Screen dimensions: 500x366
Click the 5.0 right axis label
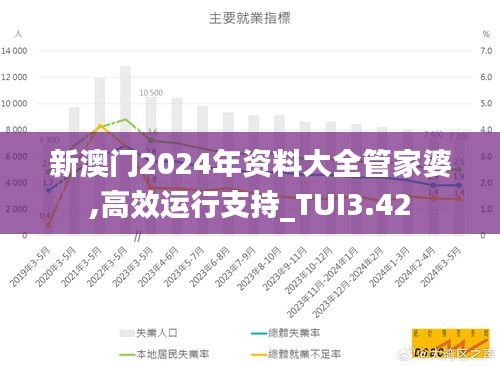(486, 104)
